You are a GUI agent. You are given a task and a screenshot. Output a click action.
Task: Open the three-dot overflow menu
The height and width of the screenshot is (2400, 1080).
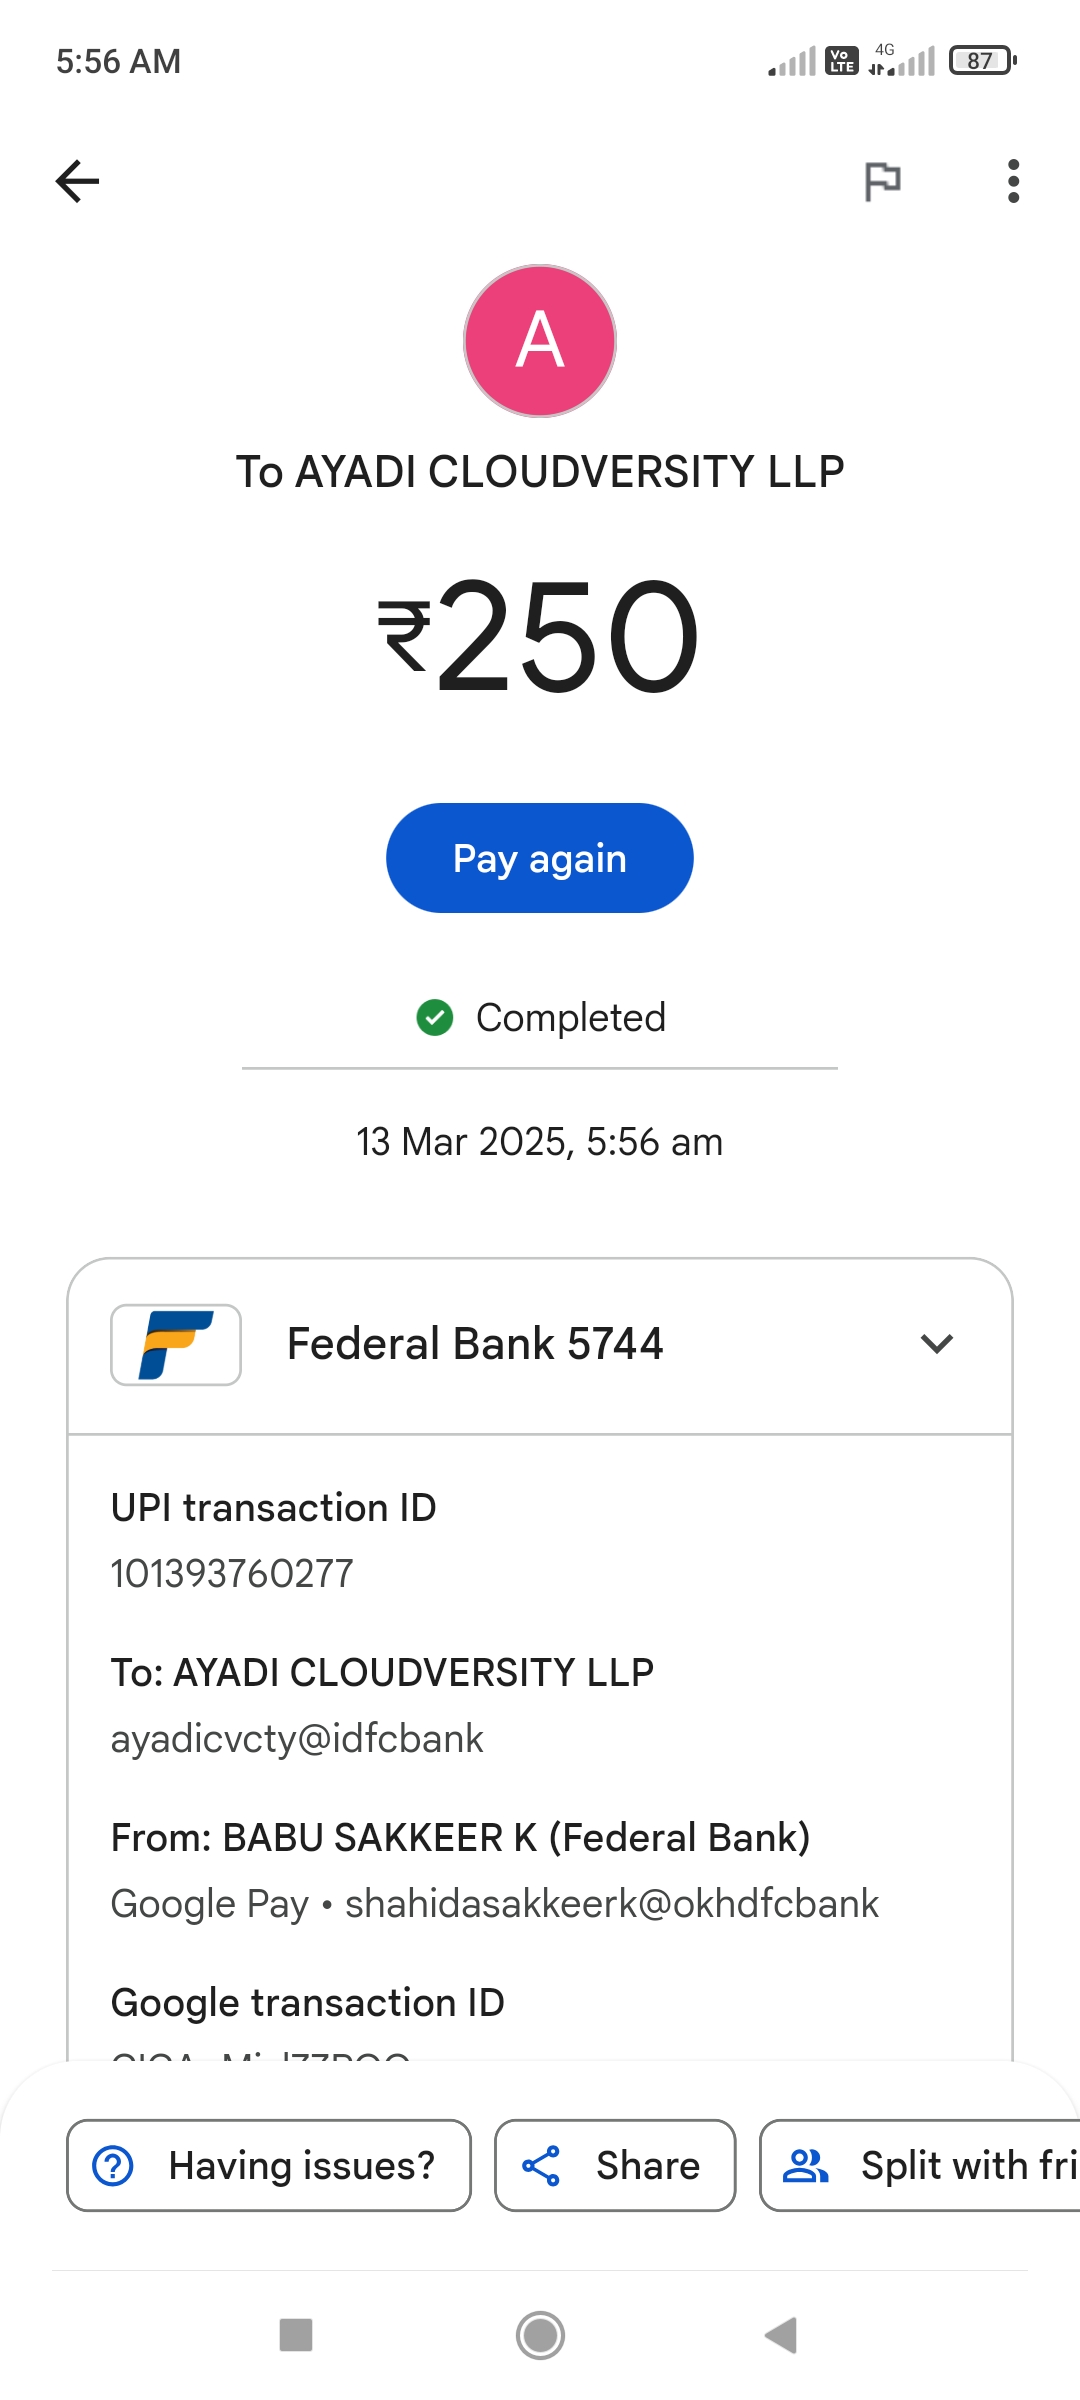(x=1013, y=181)
